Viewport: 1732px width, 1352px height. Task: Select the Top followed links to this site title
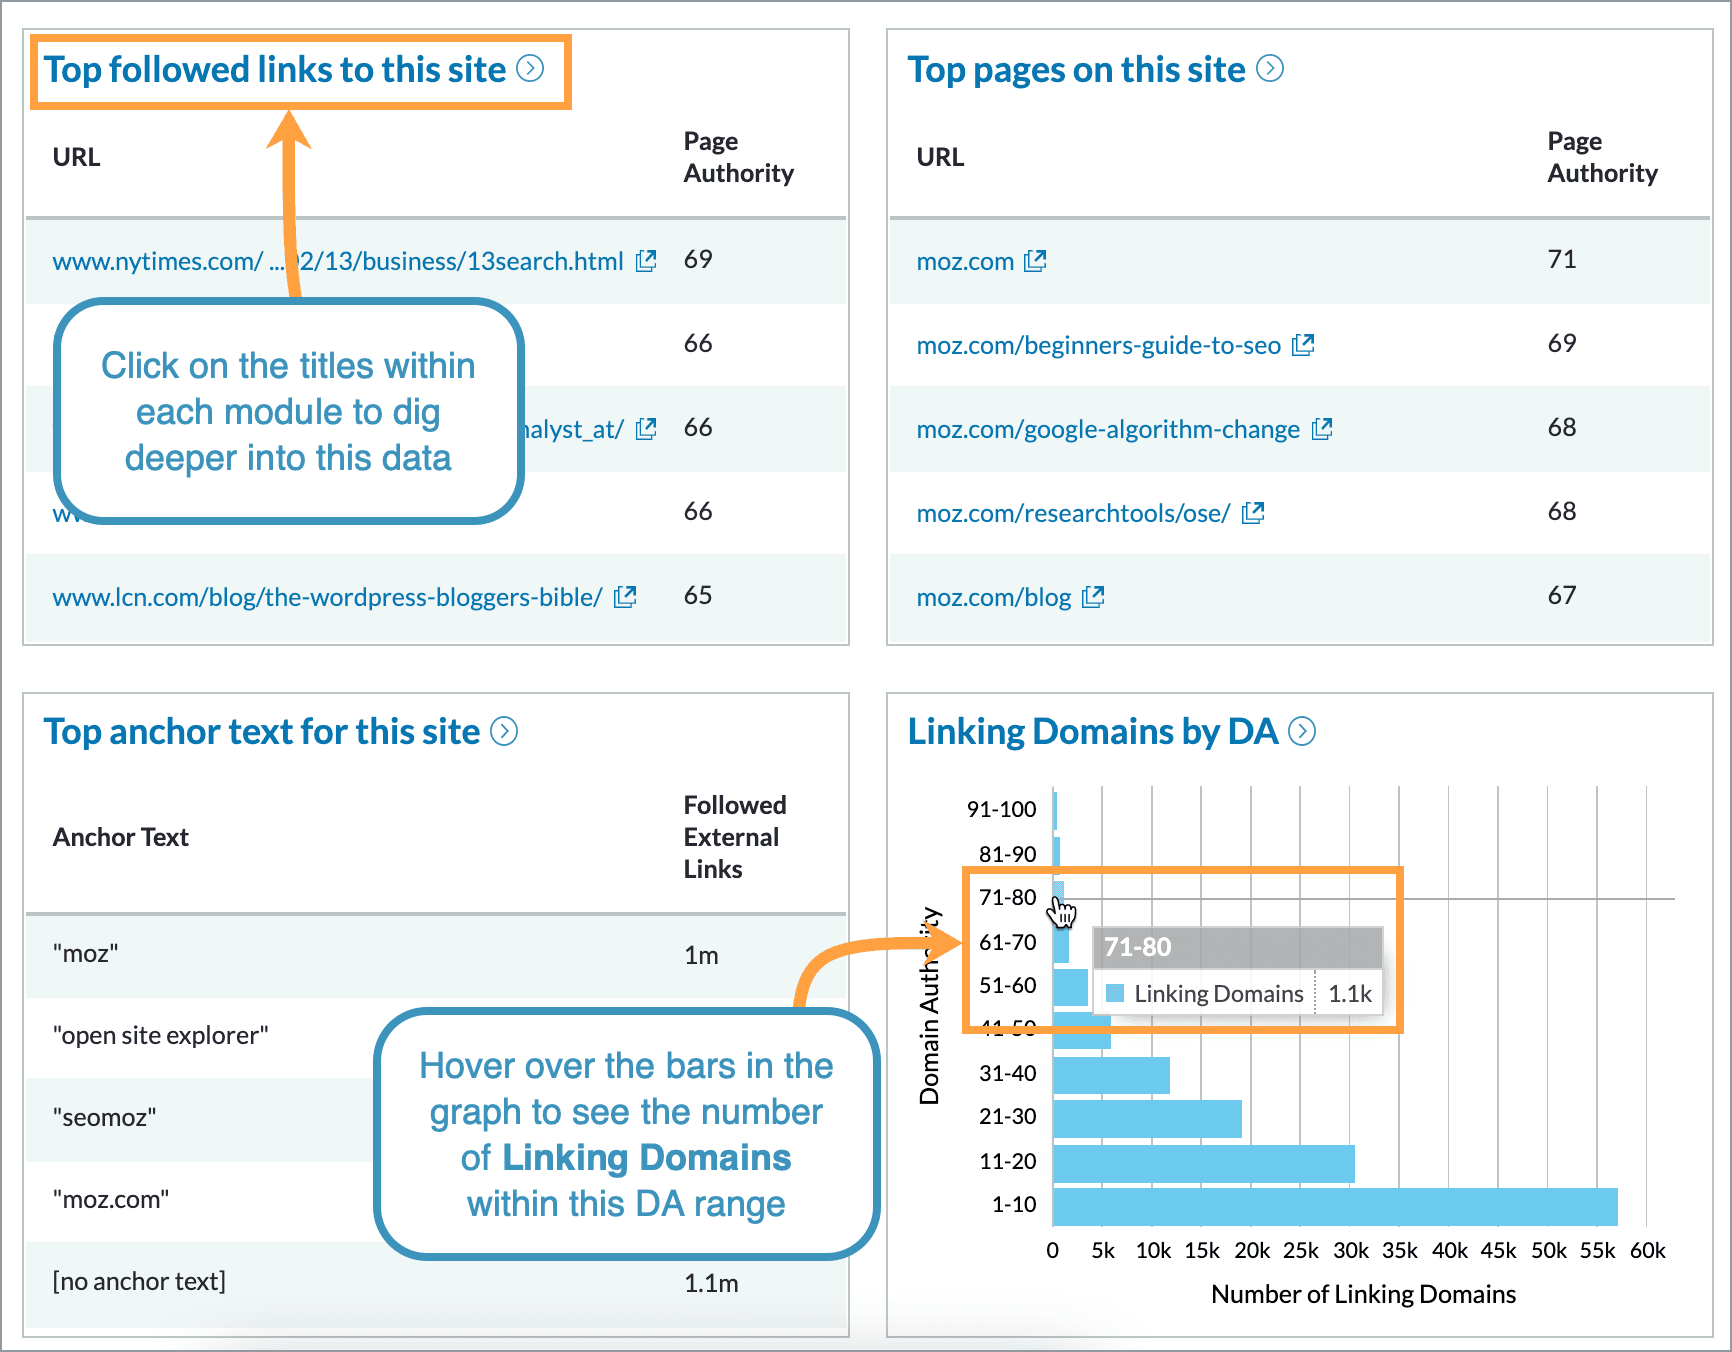pos(276,69)
